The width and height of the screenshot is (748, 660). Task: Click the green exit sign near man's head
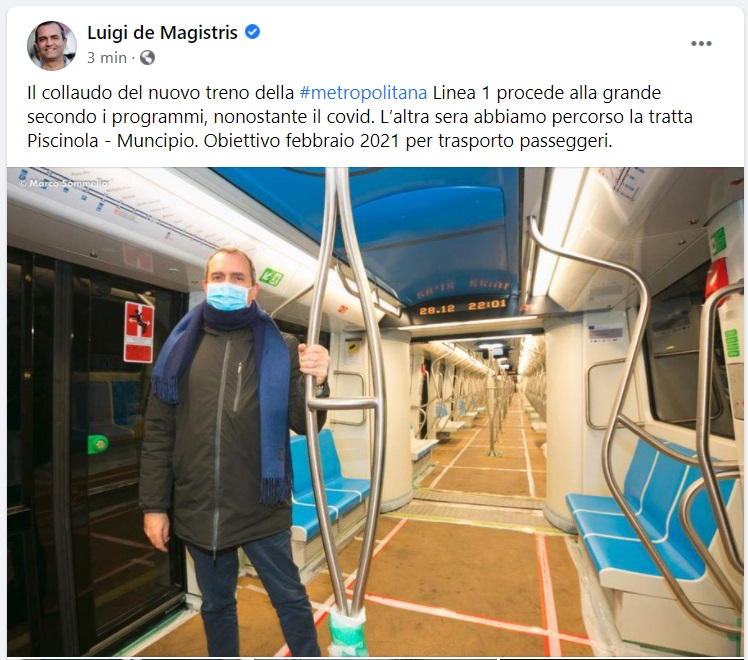coord(271,277)
